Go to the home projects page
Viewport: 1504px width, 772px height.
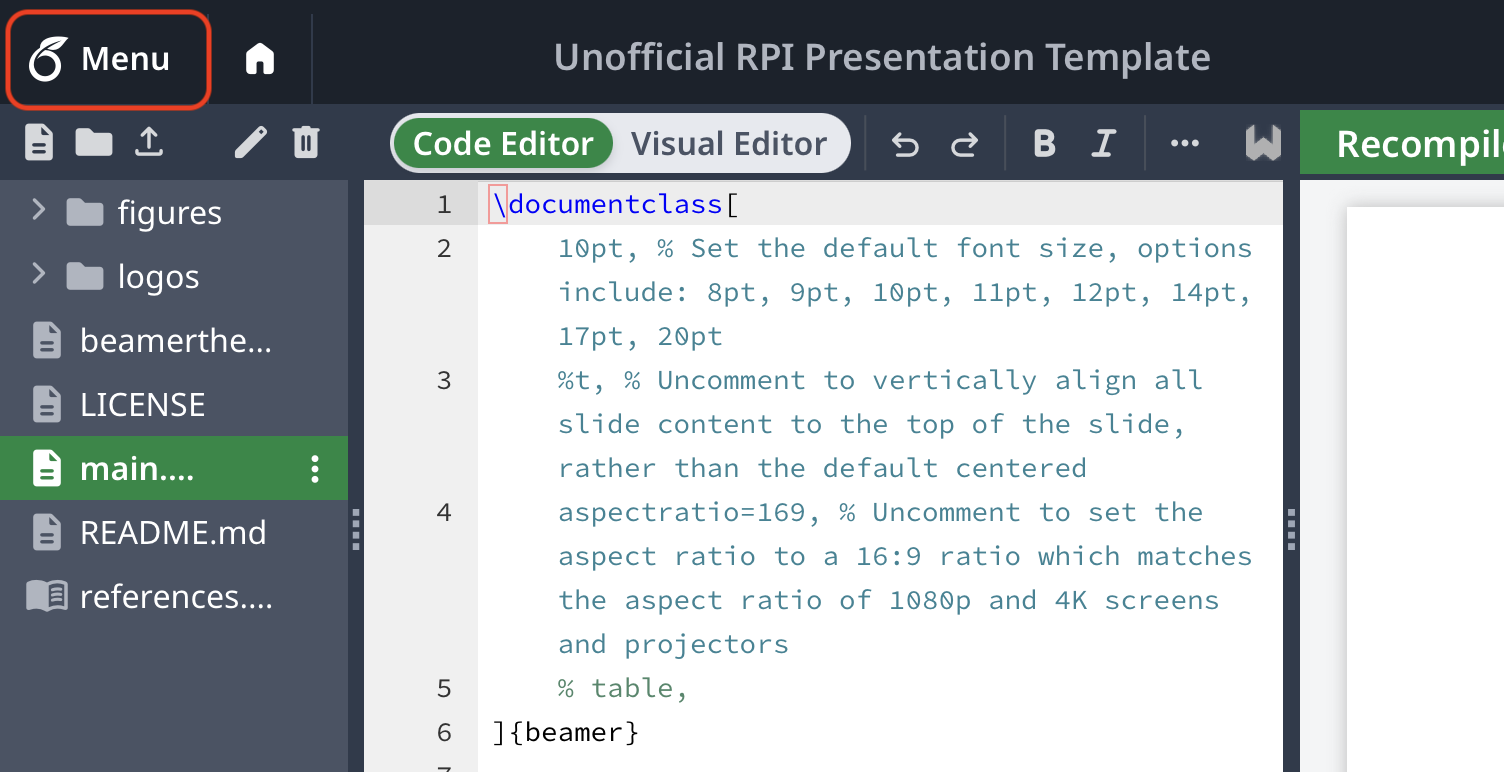coord(260,59)
